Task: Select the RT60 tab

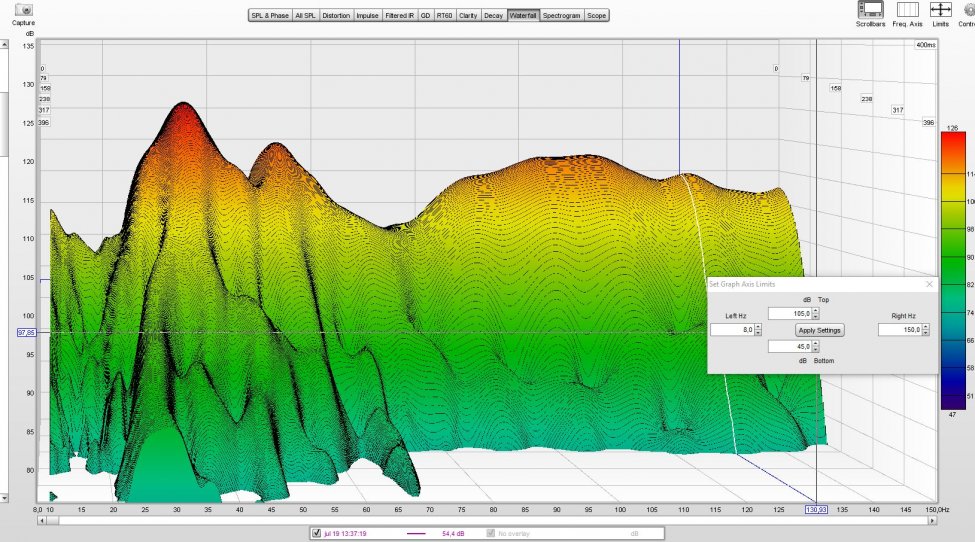Action: (446, 16)
